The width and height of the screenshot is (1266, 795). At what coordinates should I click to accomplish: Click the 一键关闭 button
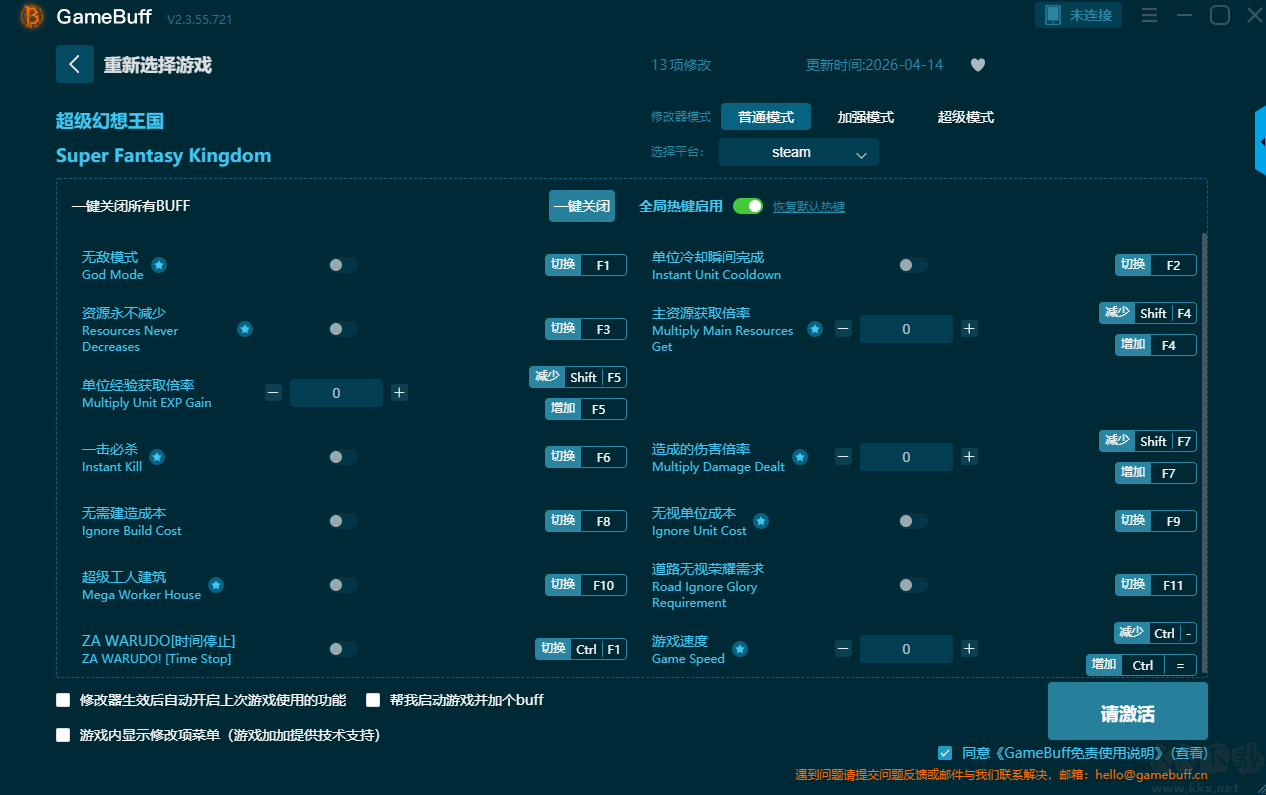[582, 206]
